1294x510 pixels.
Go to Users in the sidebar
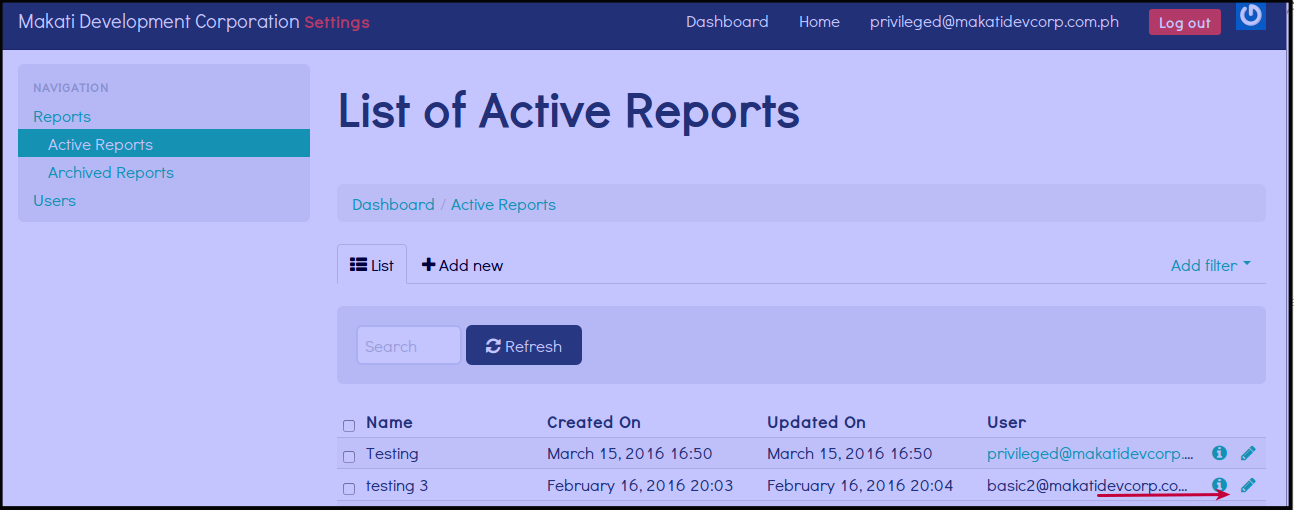54,200
